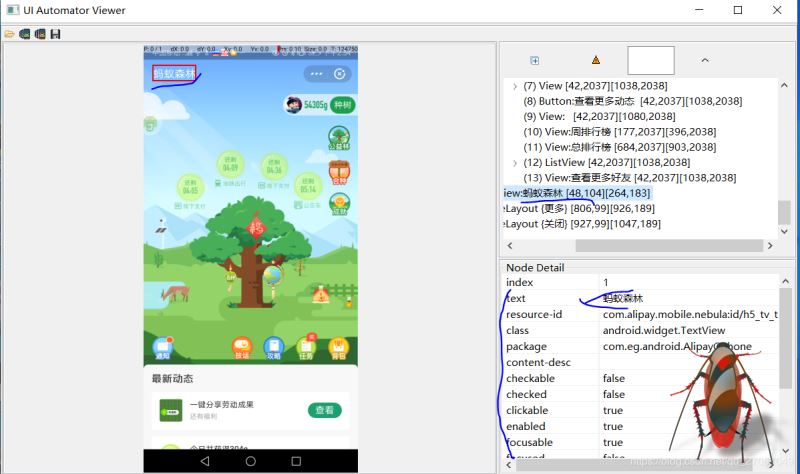Click 蚂蚁森林 title in the phone screenshot
The image size is (800, 474).
(x=174, y=73)
